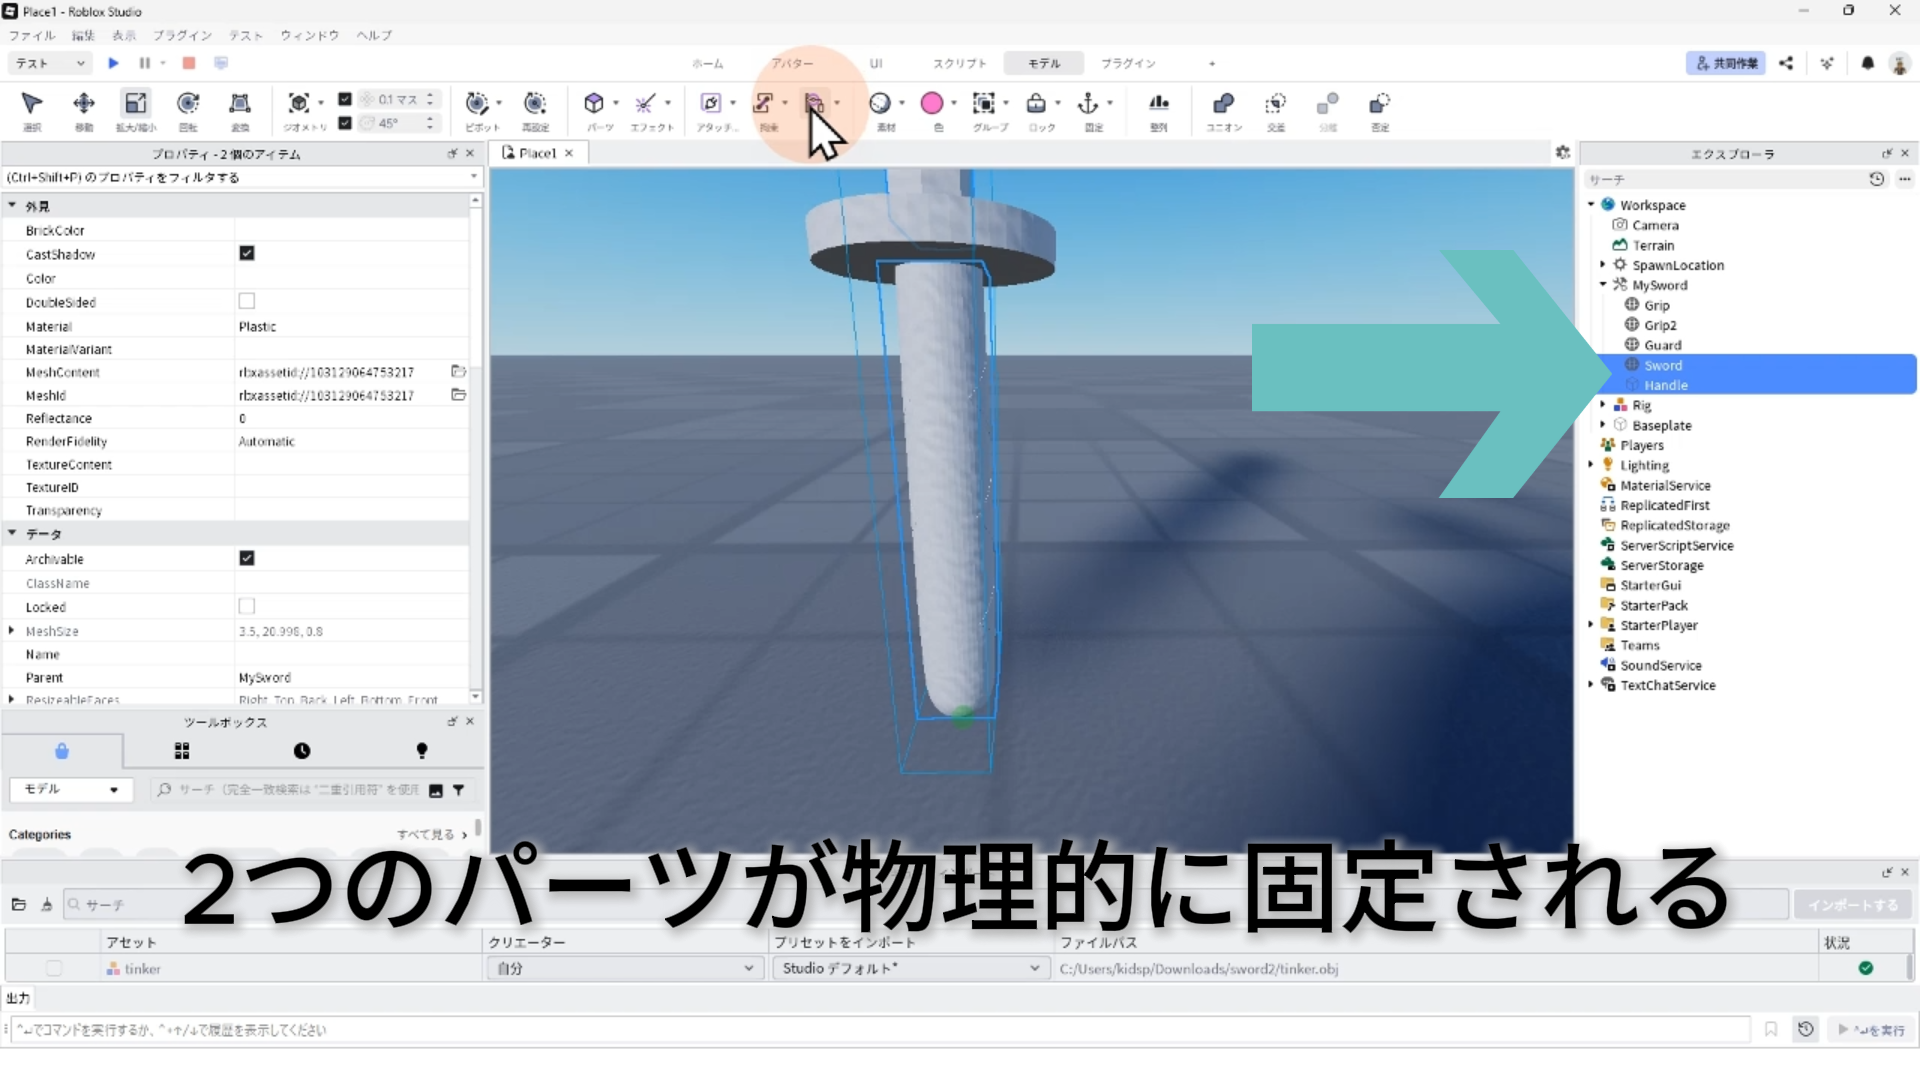Screen dimensions: 1920x1080
Task: Expand the MeshSize property
Action: (12, 631)
